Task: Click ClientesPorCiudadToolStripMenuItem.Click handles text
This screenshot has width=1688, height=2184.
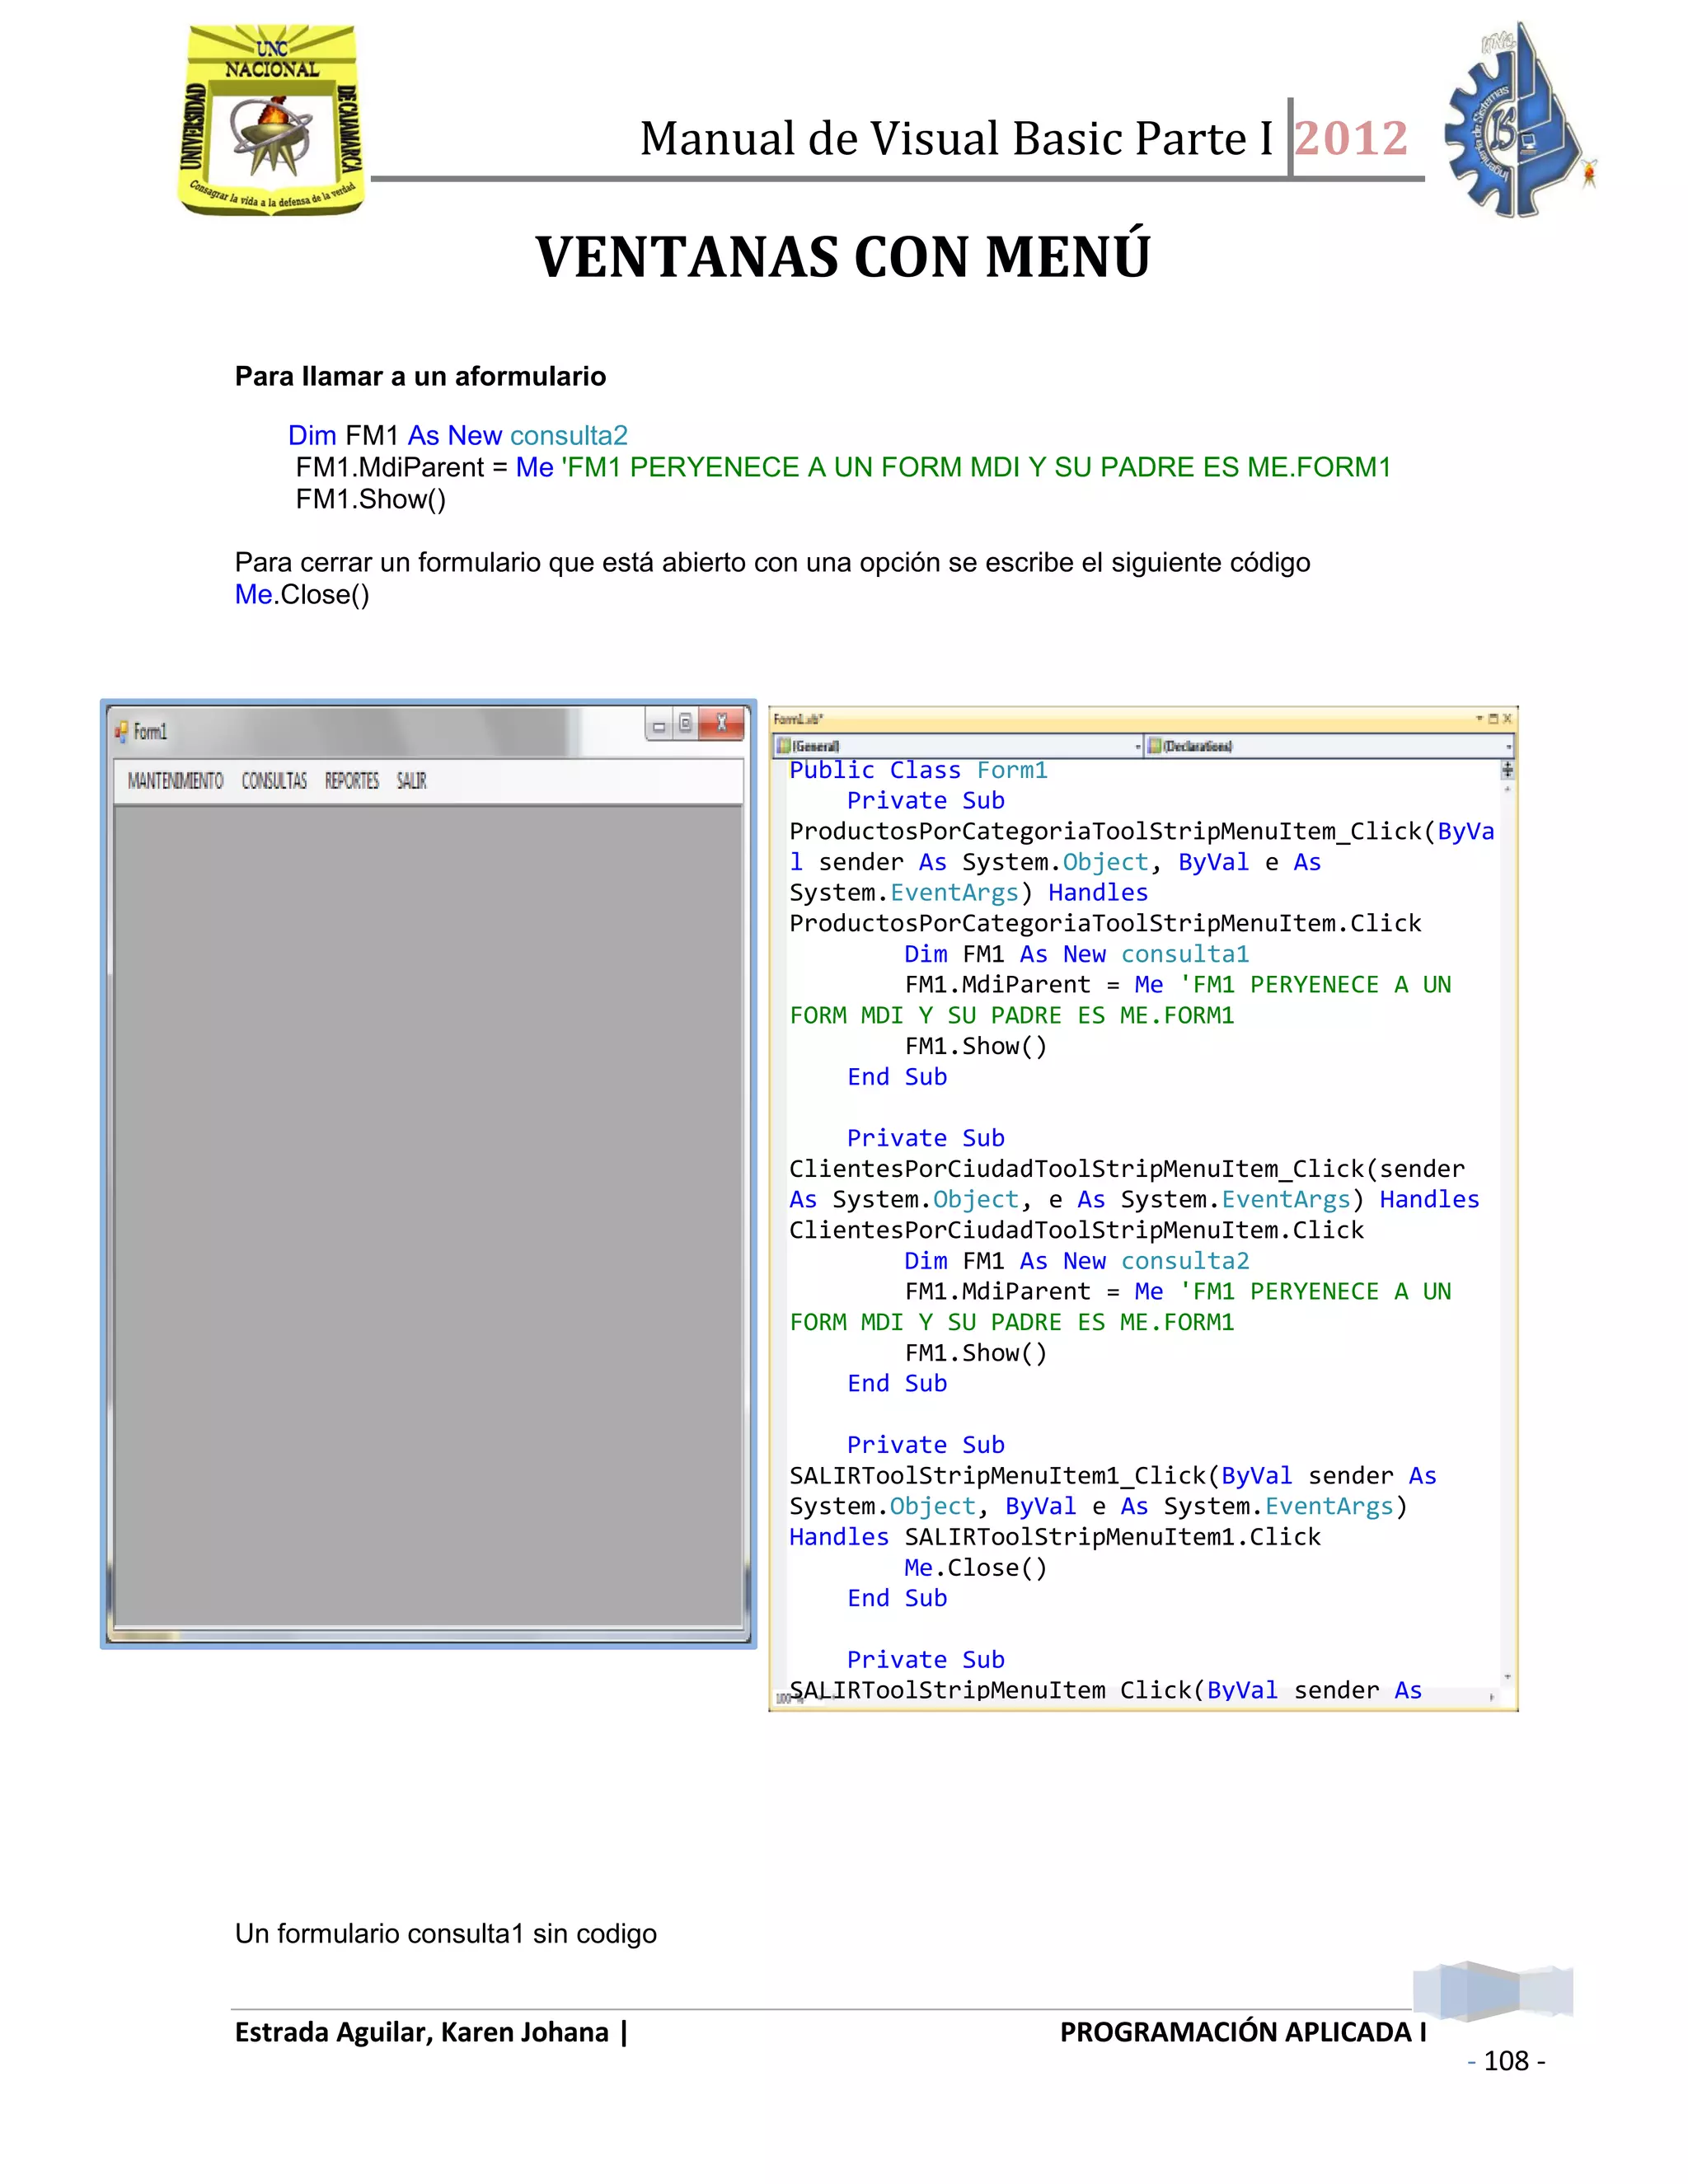Action: pos(1076,1230)
